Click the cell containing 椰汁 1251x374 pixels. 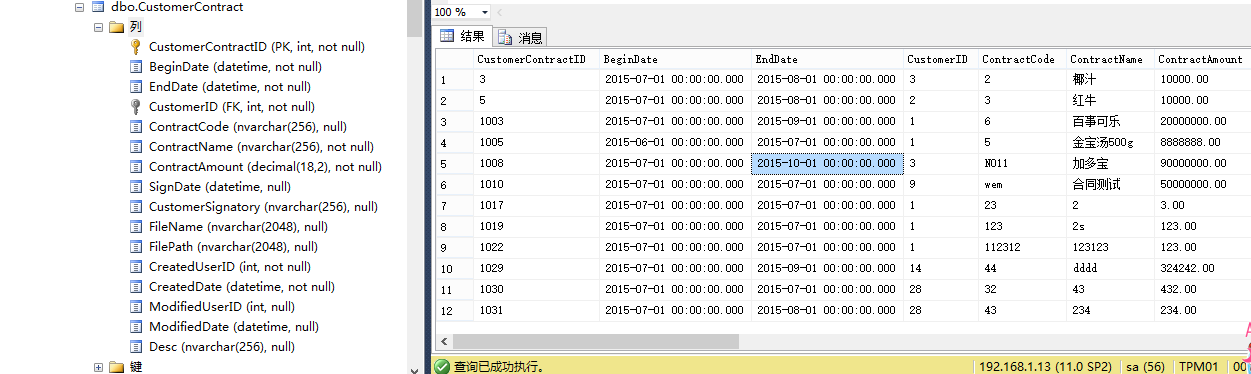coord(1110,79)
